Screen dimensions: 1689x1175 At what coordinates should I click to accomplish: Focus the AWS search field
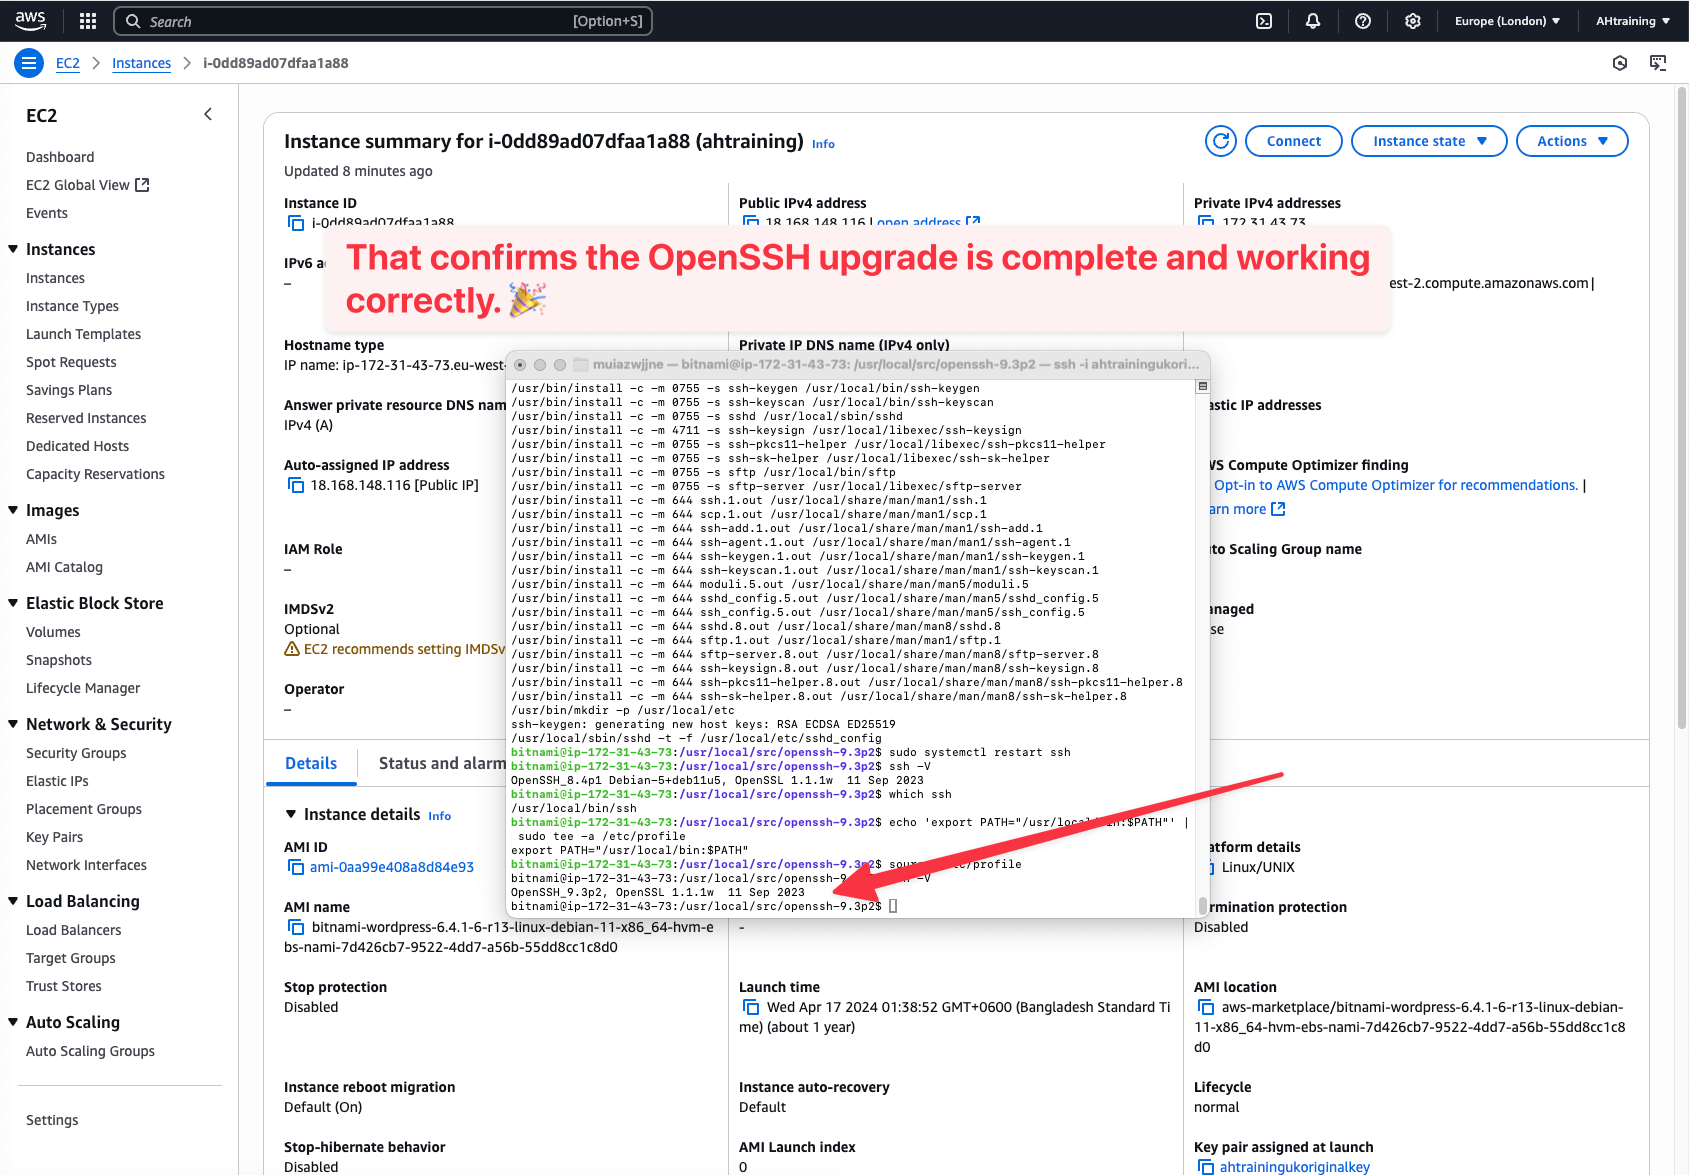383,21
